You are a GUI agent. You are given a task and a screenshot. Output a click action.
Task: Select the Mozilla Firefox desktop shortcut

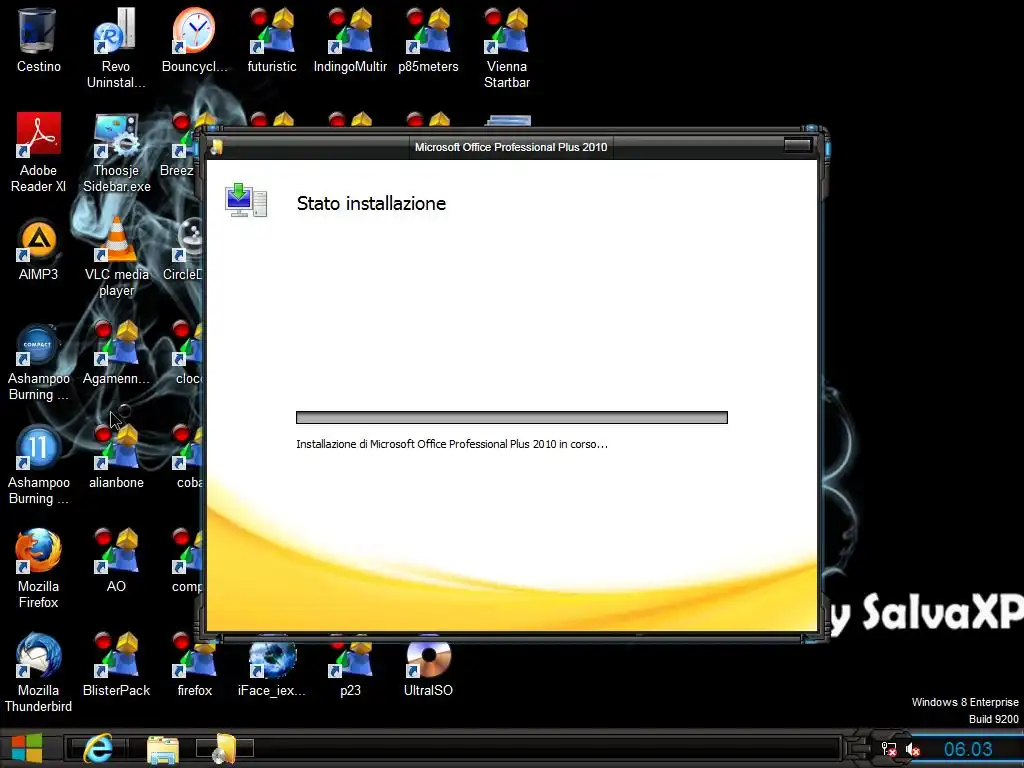click(x=38, y=568)
